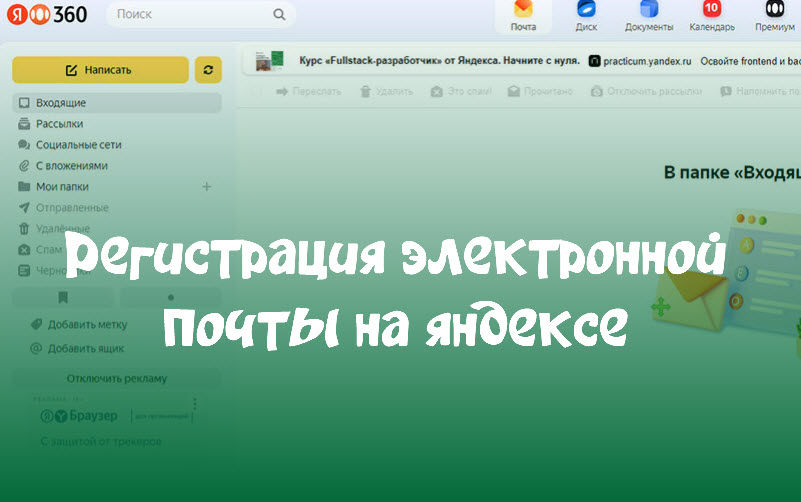801x502 pixels.
Task: Open the Yandex 360 logo home
Action: coord(47,14)
